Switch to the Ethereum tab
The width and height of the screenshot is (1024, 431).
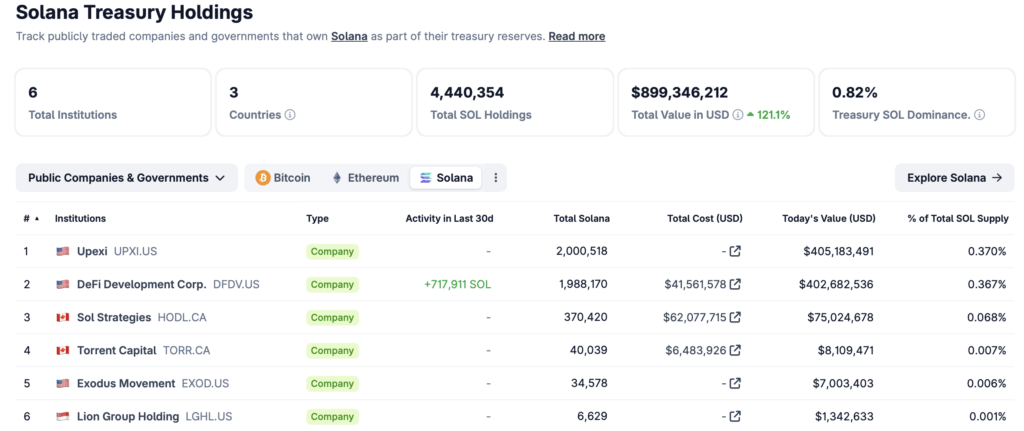[x=366, y=178]
